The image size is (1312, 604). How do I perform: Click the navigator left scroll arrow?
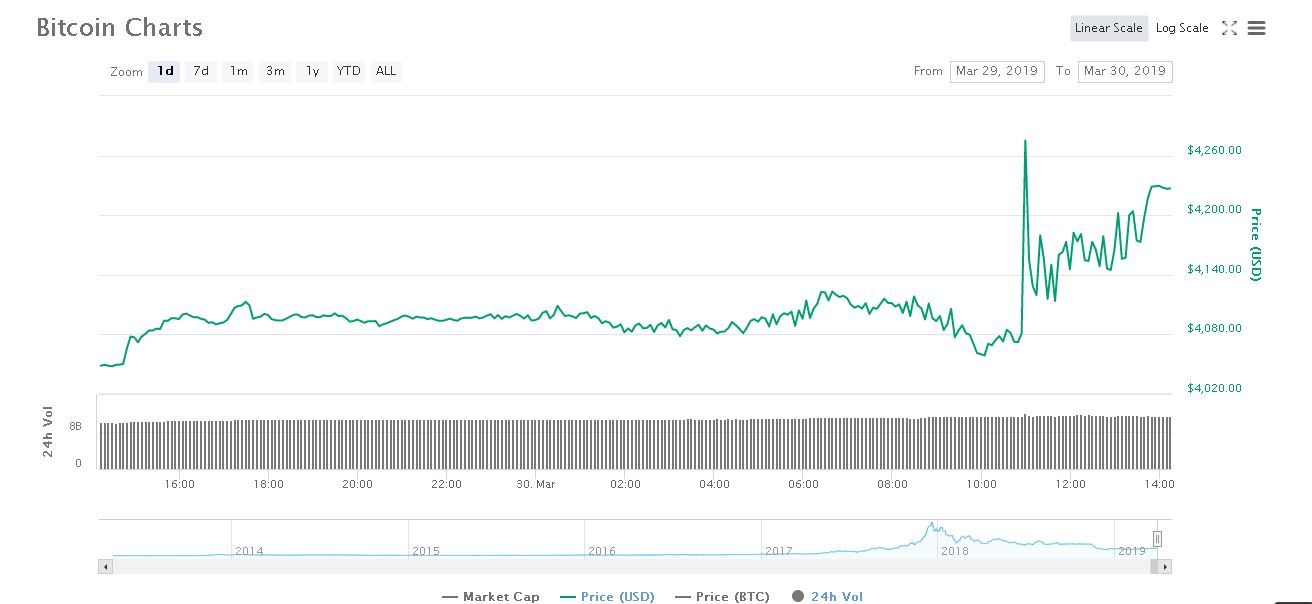point(105,567)
